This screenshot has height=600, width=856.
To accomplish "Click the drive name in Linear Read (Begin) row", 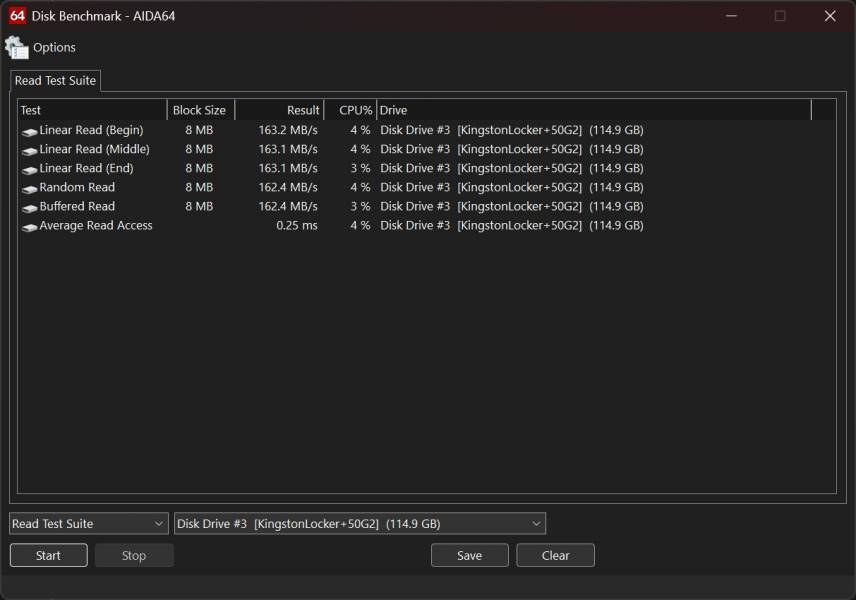I will click(512, 130).
